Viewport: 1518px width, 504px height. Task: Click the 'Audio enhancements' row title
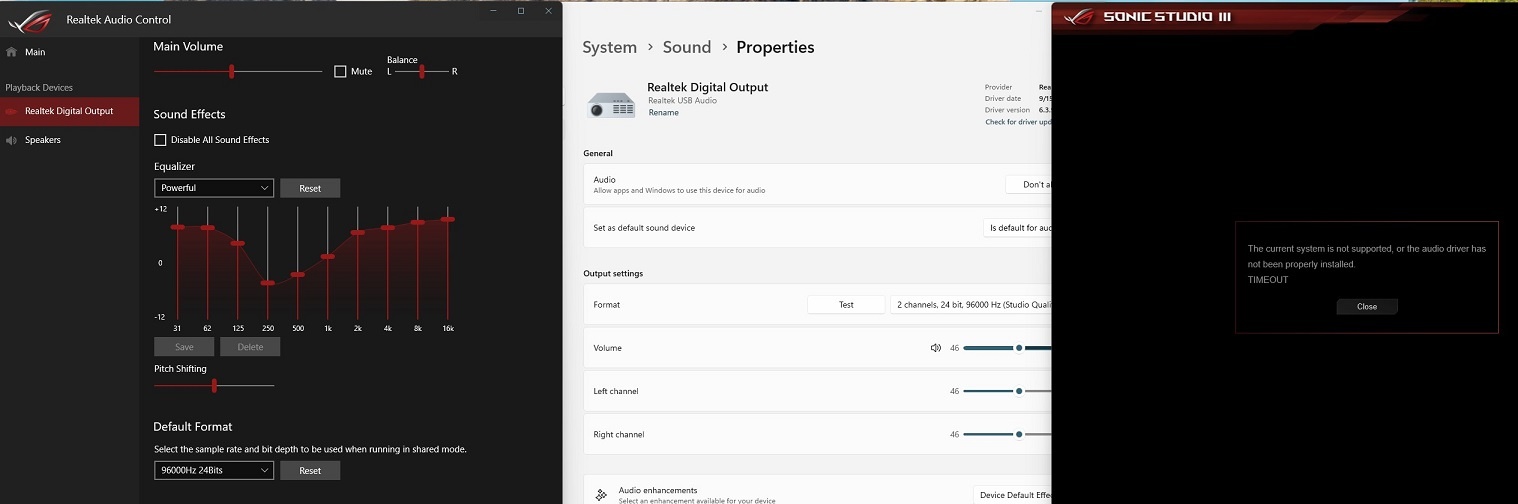pyautogui.click(x=658, y=490)
